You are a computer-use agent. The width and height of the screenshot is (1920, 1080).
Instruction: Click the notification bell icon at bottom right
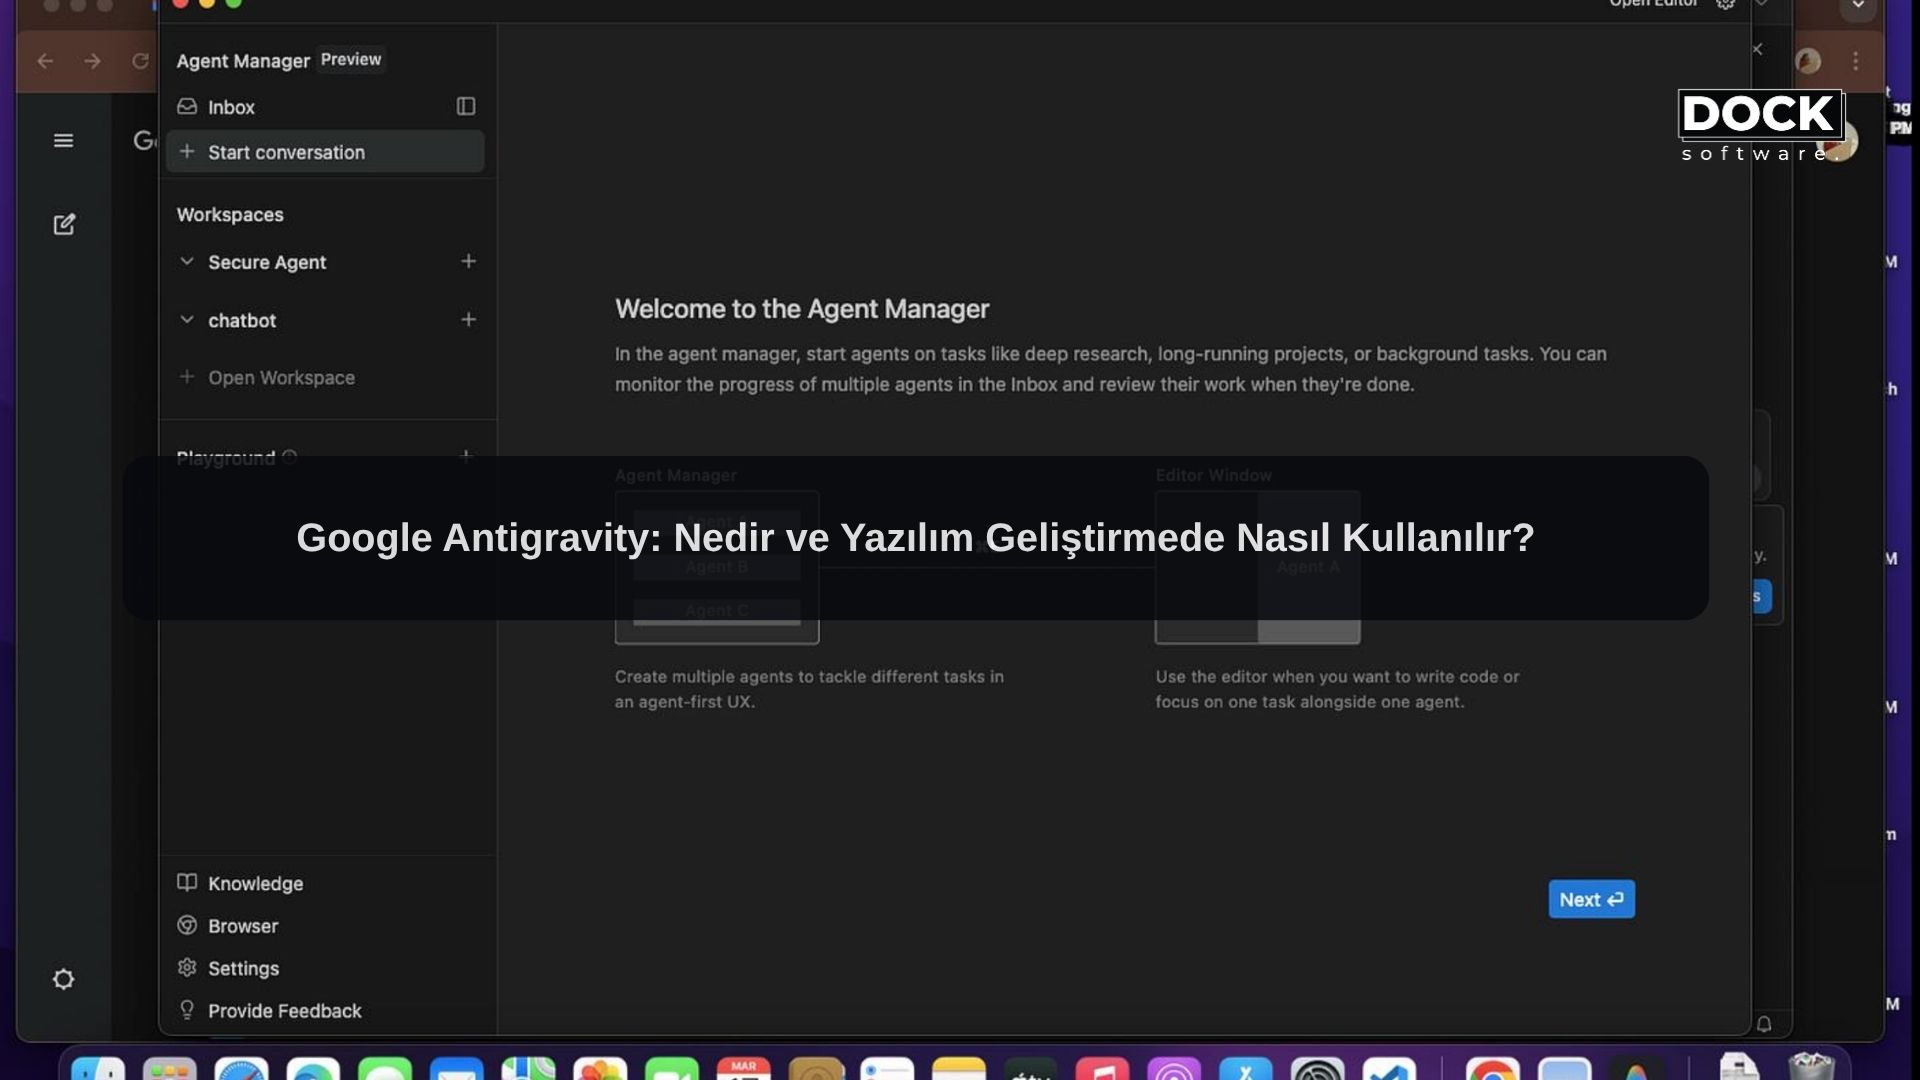coord(1764,1023)
